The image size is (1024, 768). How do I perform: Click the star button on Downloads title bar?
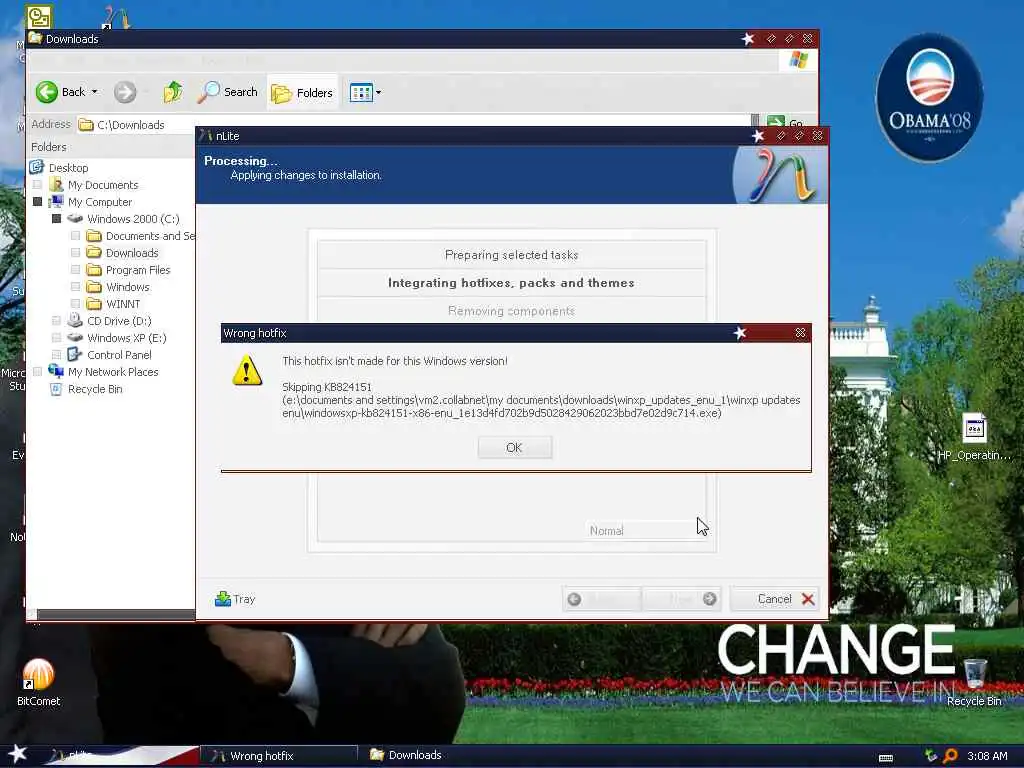coord(748,39)
